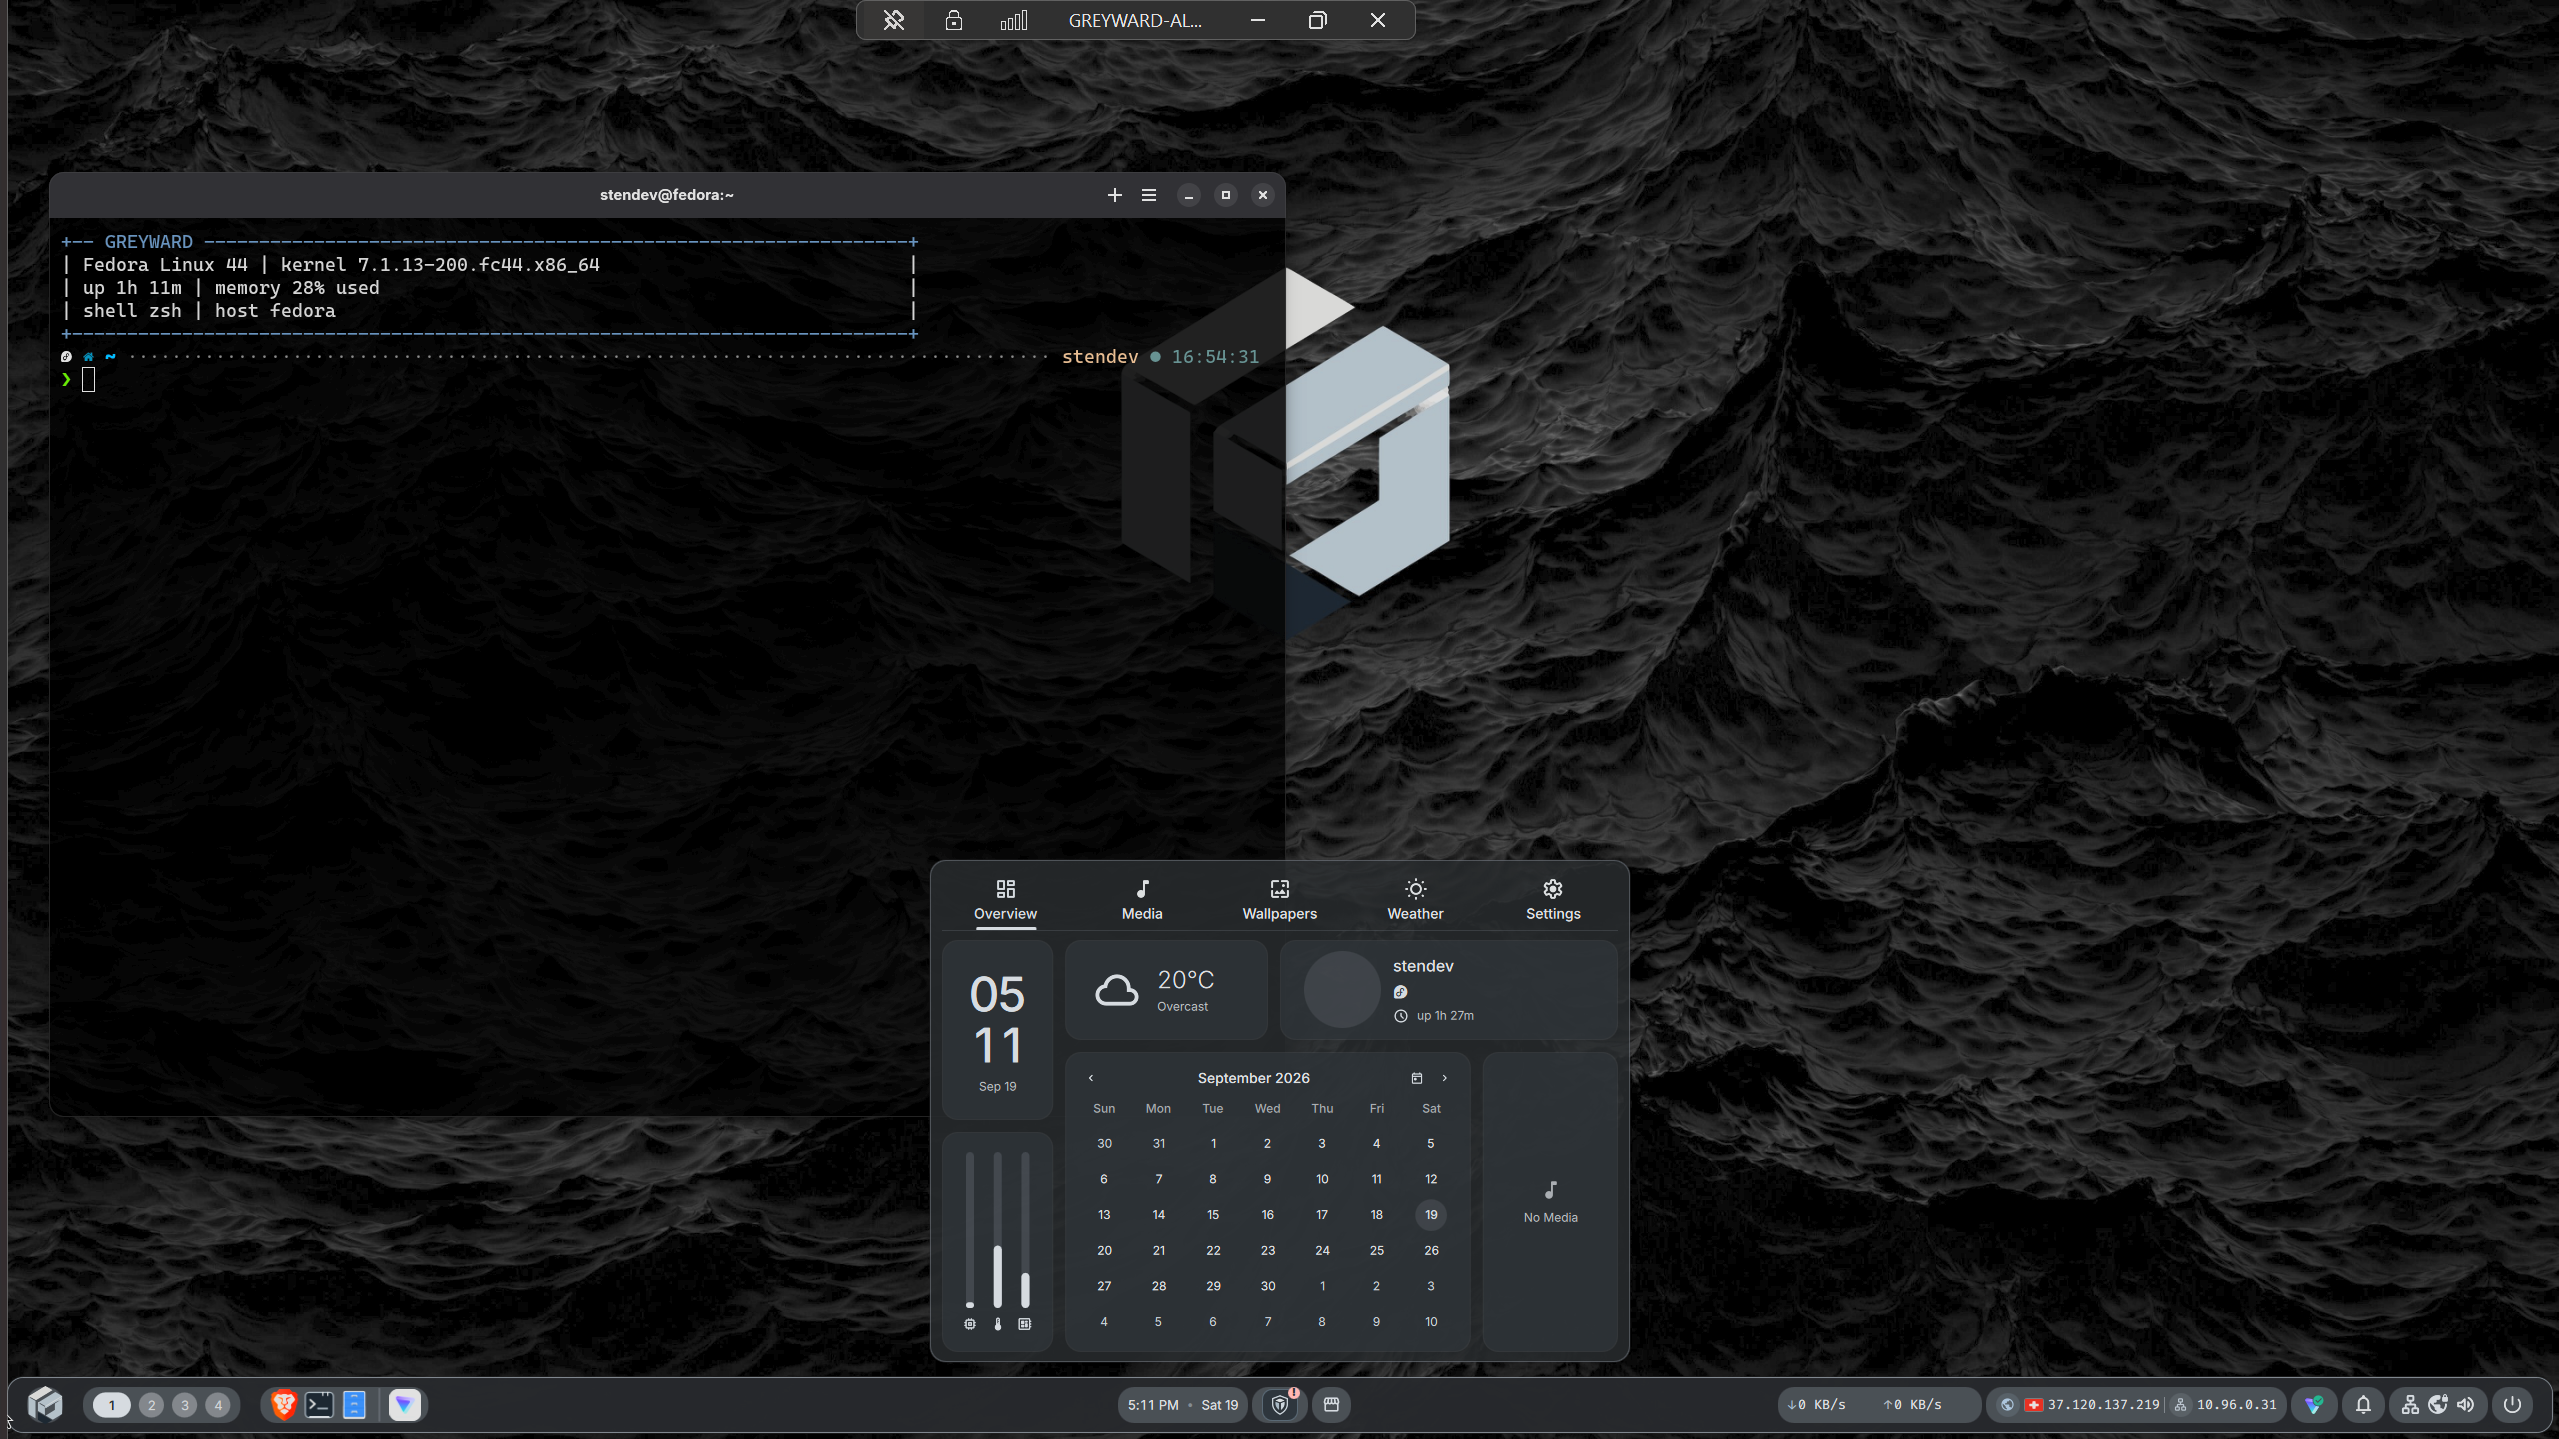2559x1439 pixels.
Task: Open the Settings tab in the dashboard
Action: (x=1553, y=900)
